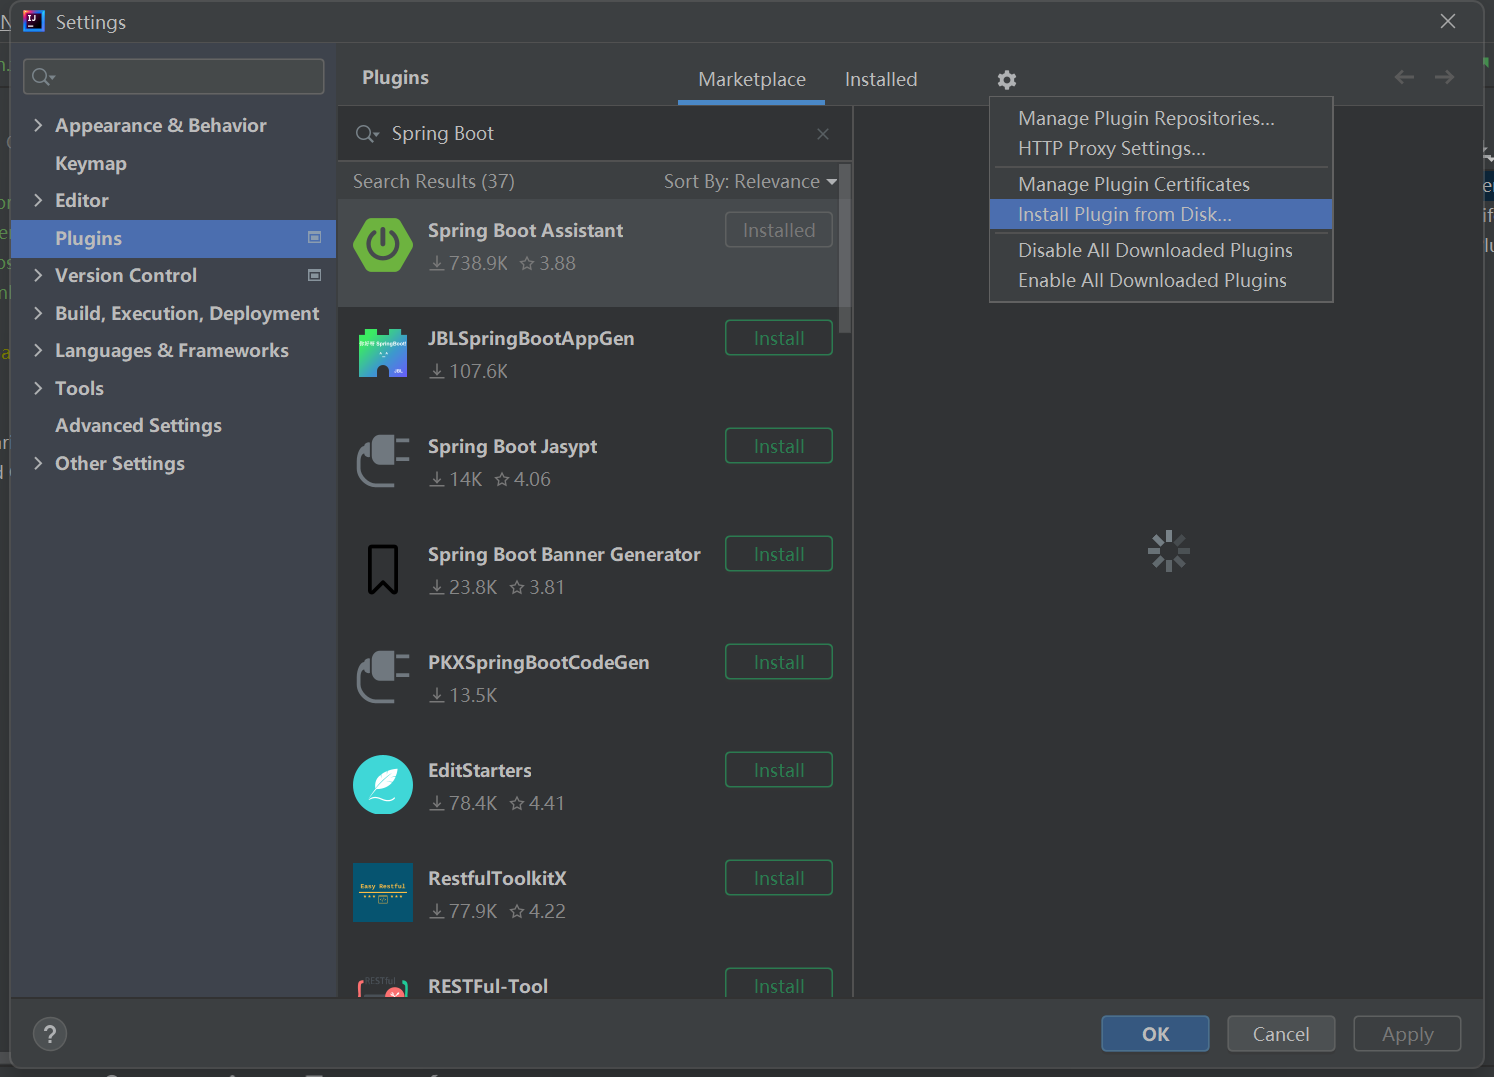Switch to the Marketplace tab
The width and height of the screenshot is (1494, 1077).
pyautogui.click(x=752, y=79)
